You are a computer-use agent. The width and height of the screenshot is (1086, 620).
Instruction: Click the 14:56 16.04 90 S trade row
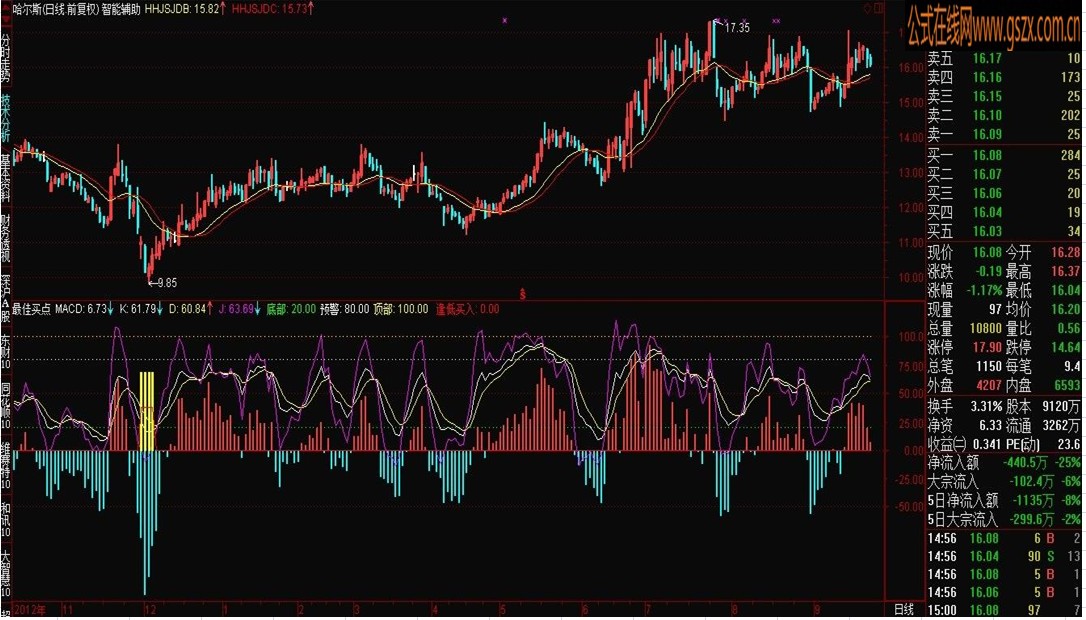click(1004, 556)
